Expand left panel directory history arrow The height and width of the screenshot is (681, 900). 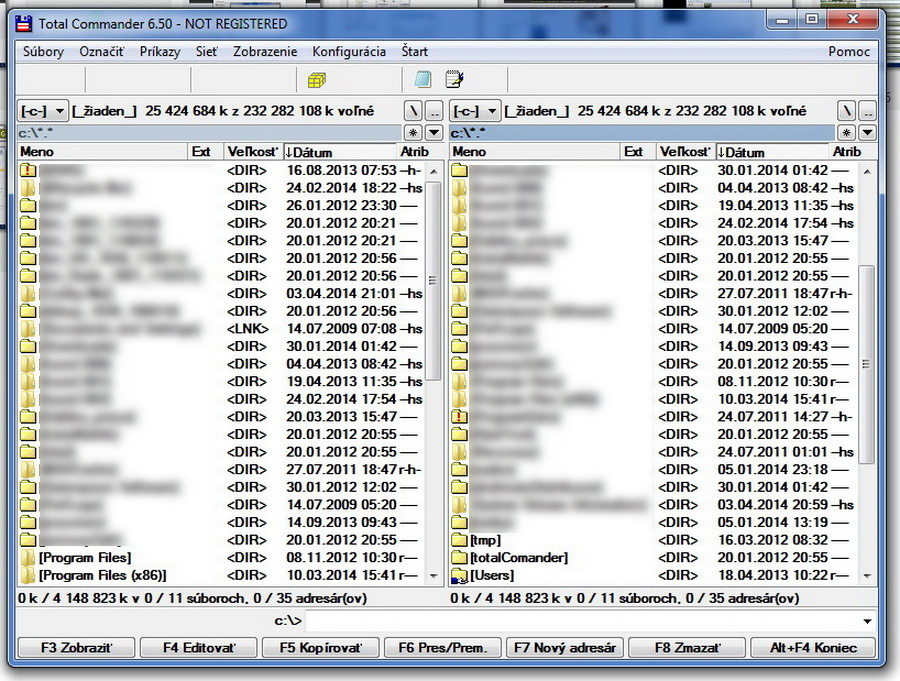(435, 133)
